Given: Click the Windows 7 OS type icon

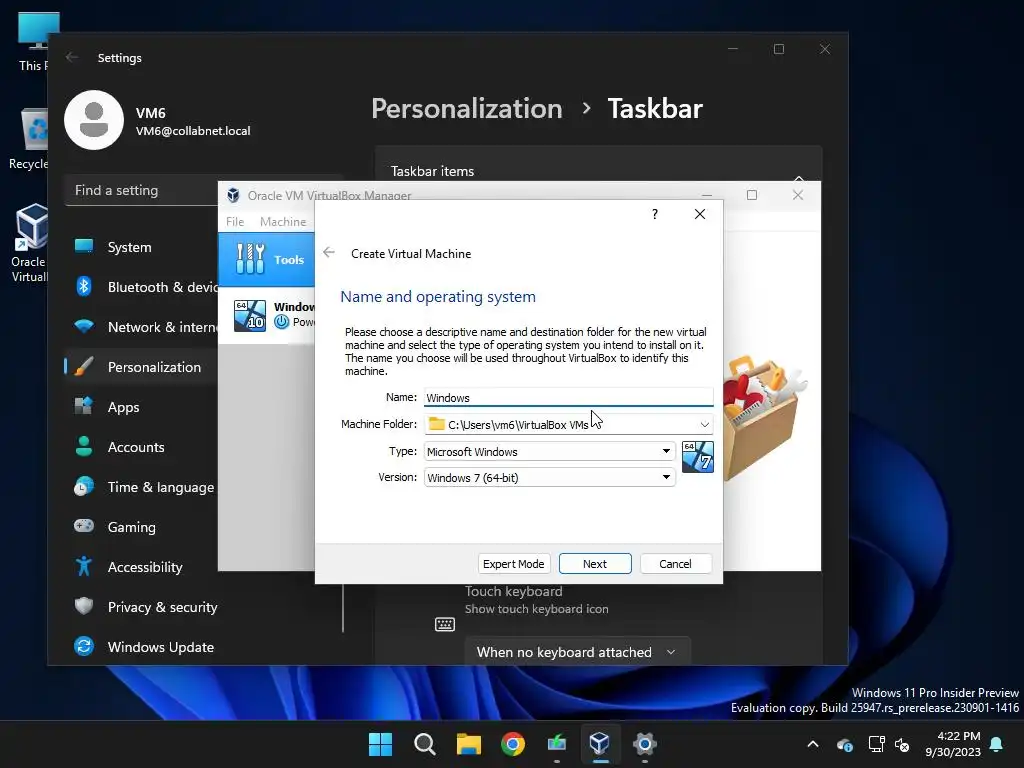Looking at the screenshot, I should pos(697,456).
